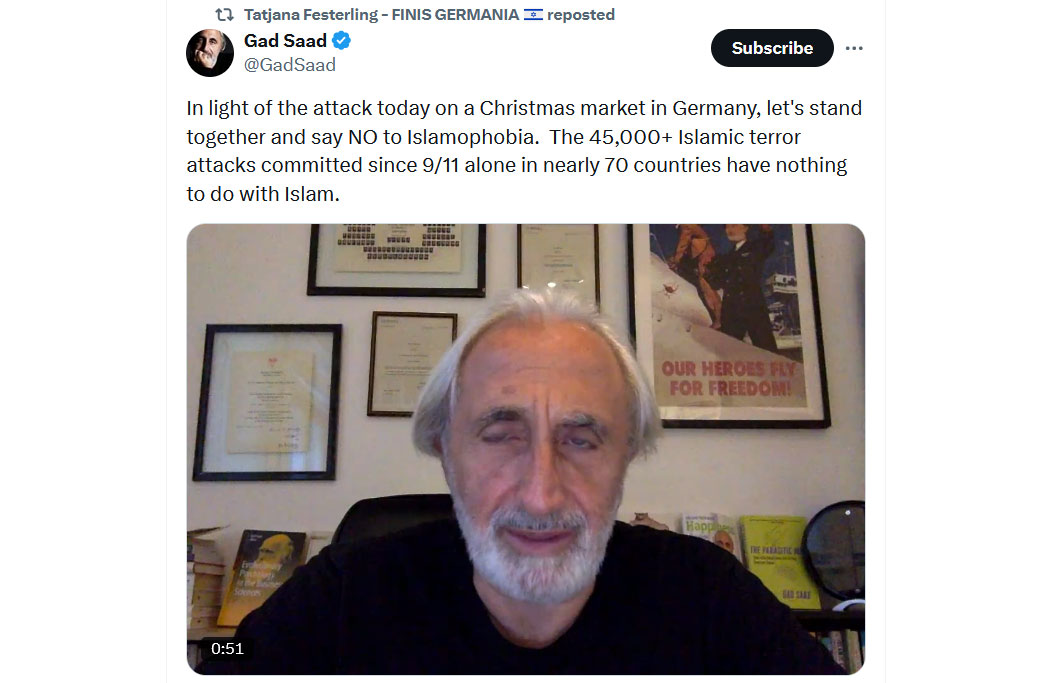Open the three-dot more options menu
Screen dimensions: 1050x683
click(854, 48)
